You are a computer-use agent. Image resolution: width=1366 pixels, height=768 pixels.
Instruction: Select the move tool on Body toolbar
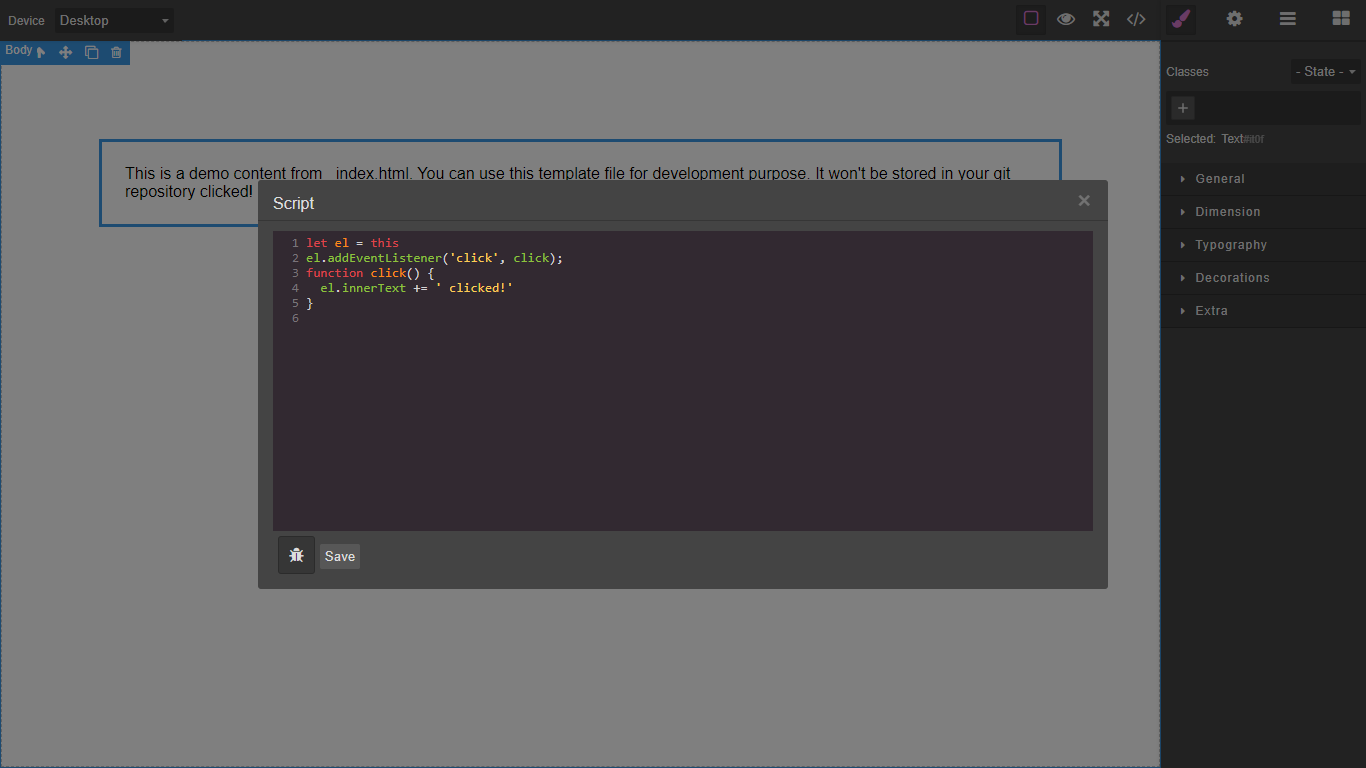pos(65,51)
